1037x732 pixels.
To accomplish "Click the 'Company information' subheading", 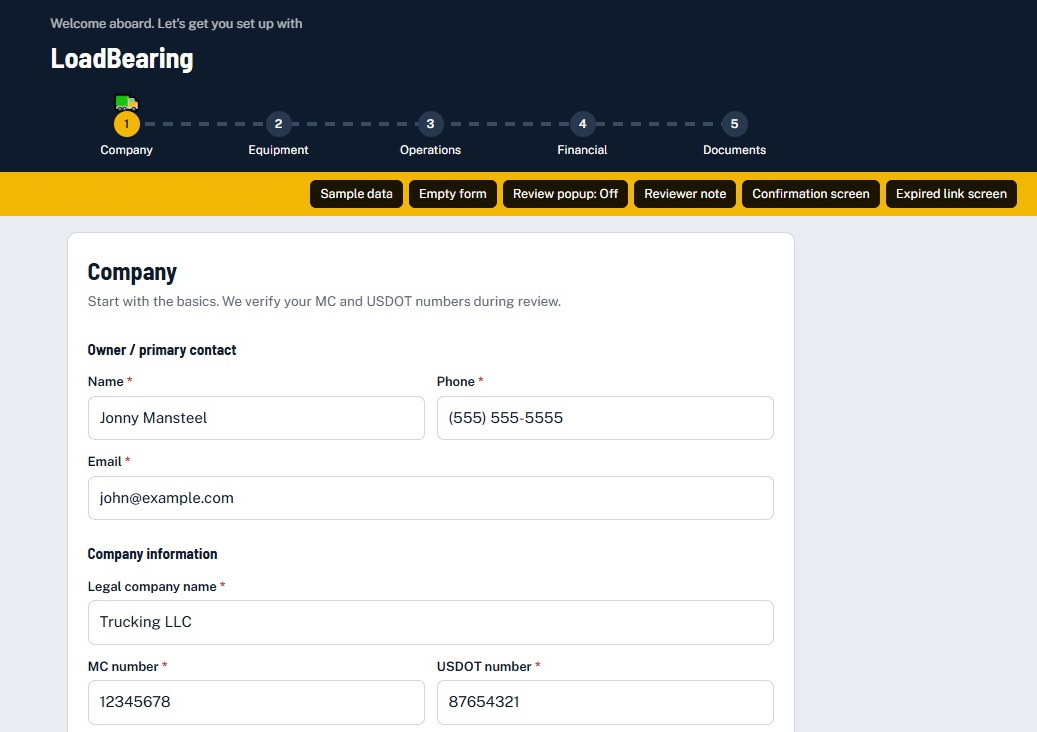I will [x=152, y=554].
